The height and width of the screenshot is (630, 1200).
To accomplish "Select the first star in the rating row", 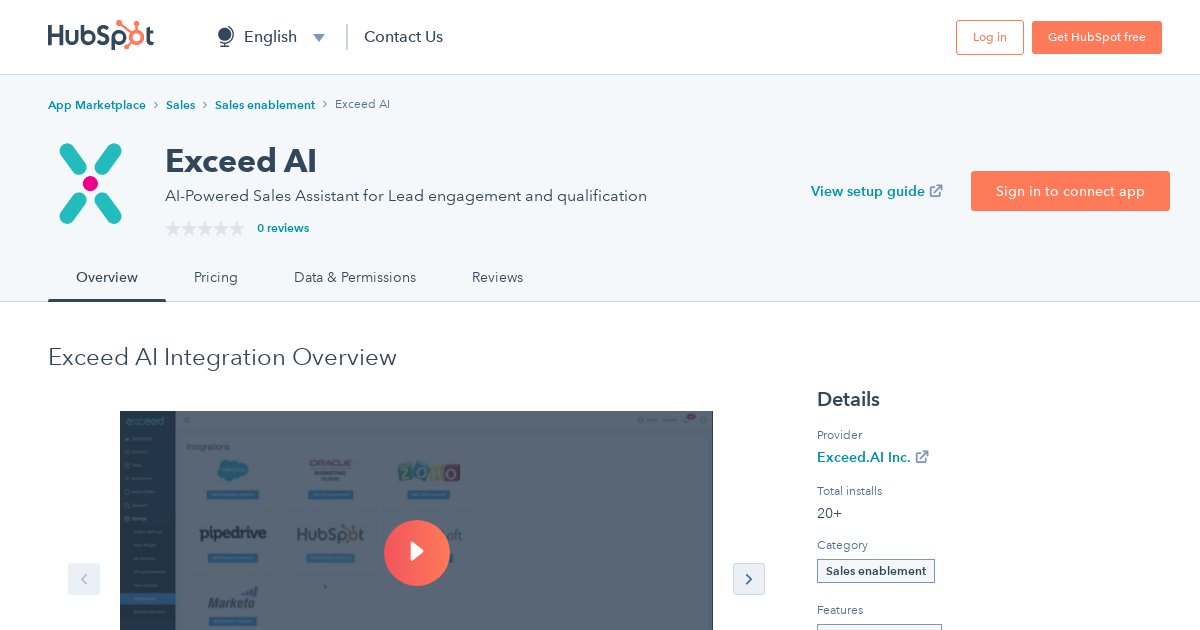I will click(x=171, y=228).
